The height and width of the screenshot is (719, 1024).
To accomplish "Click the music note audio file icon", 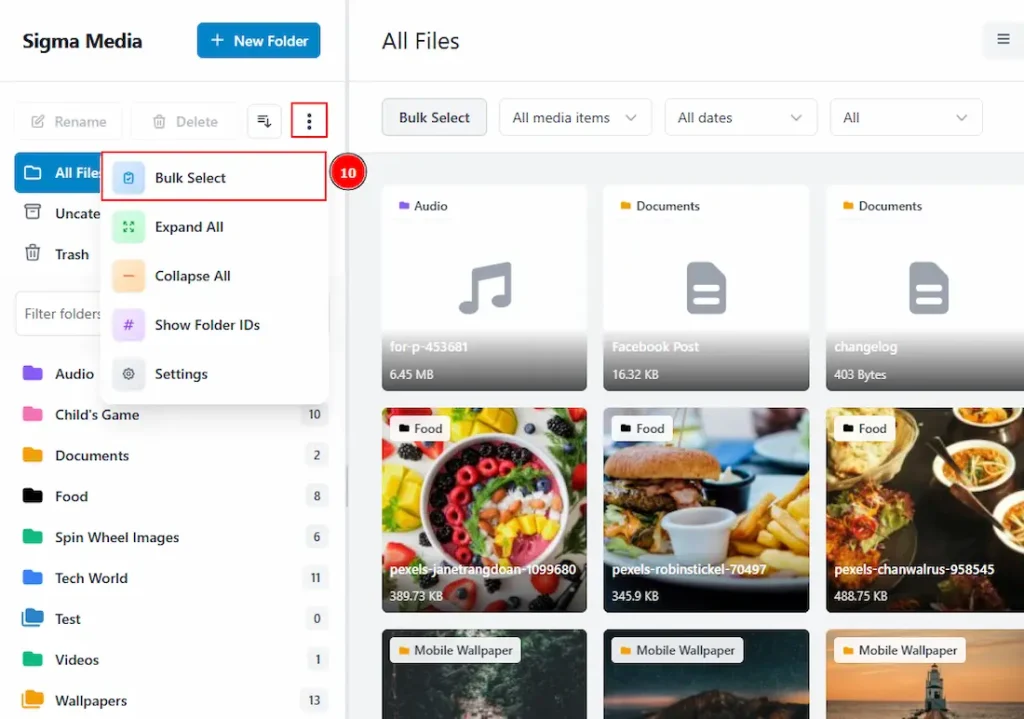I will (484, 287).
